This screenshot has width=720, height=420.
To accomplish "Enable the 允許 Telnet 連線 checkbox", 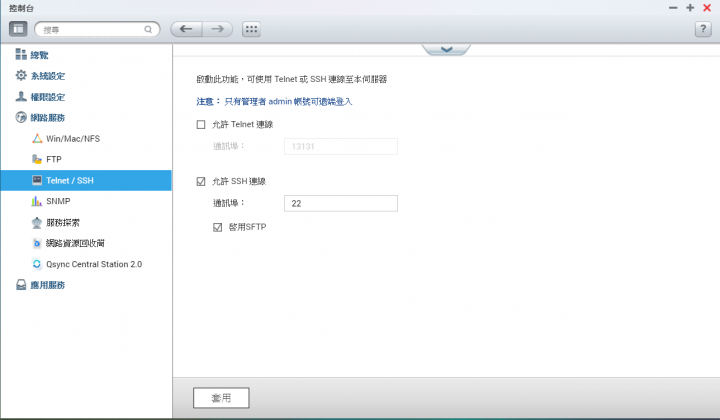I will coord(201,124).
